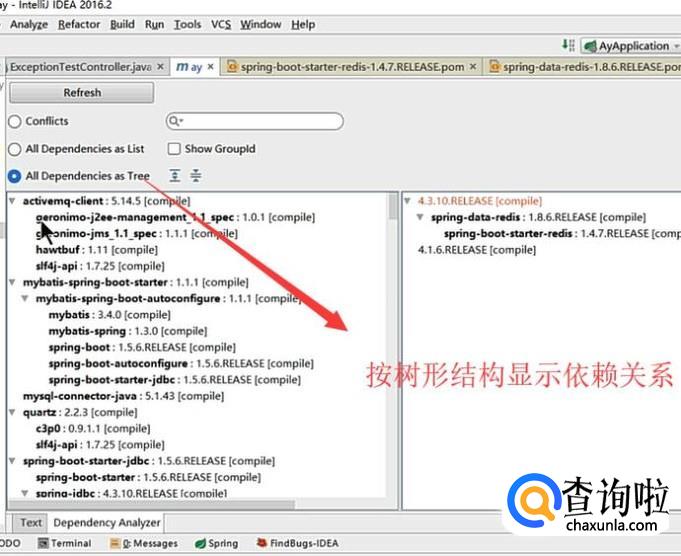This screenshot has width=681, height=556.
Task: Click the Messages tool window icon
Action: [115, 543]
